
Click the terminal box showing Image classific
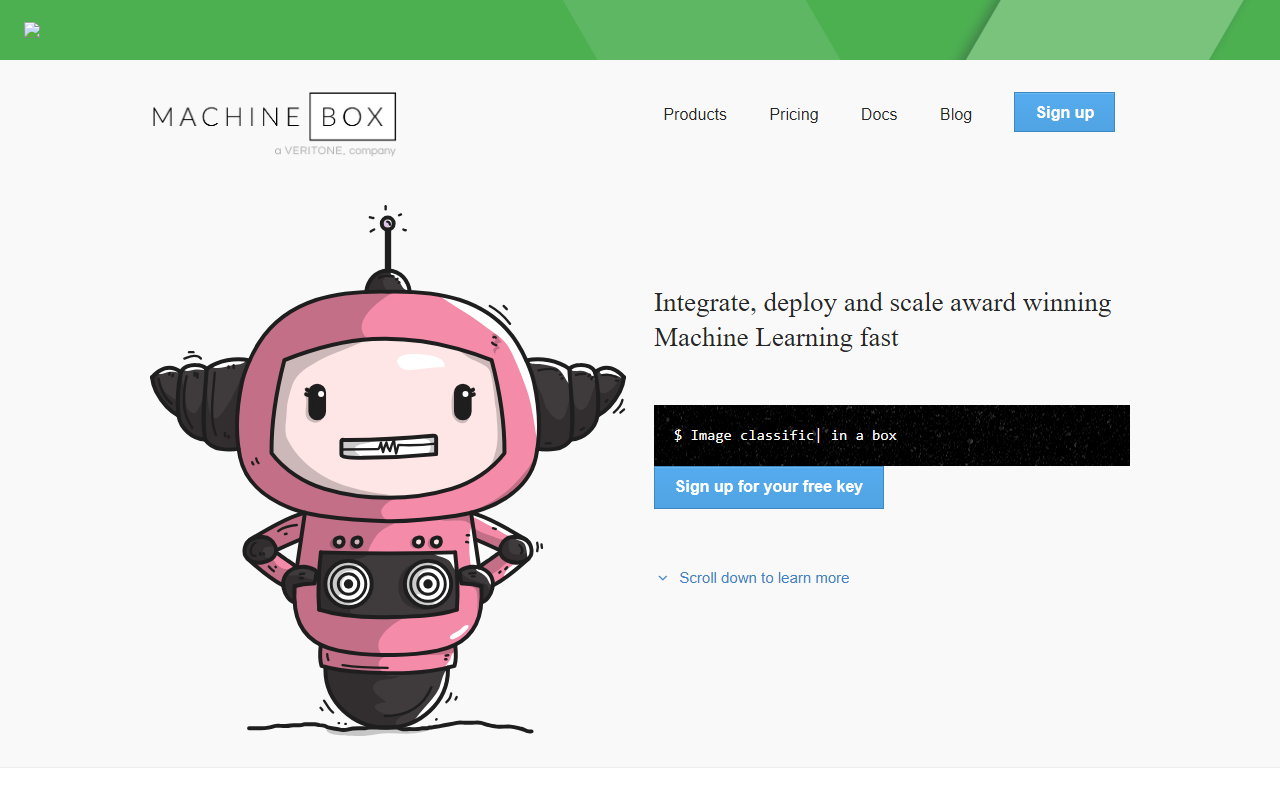point(892,435)
